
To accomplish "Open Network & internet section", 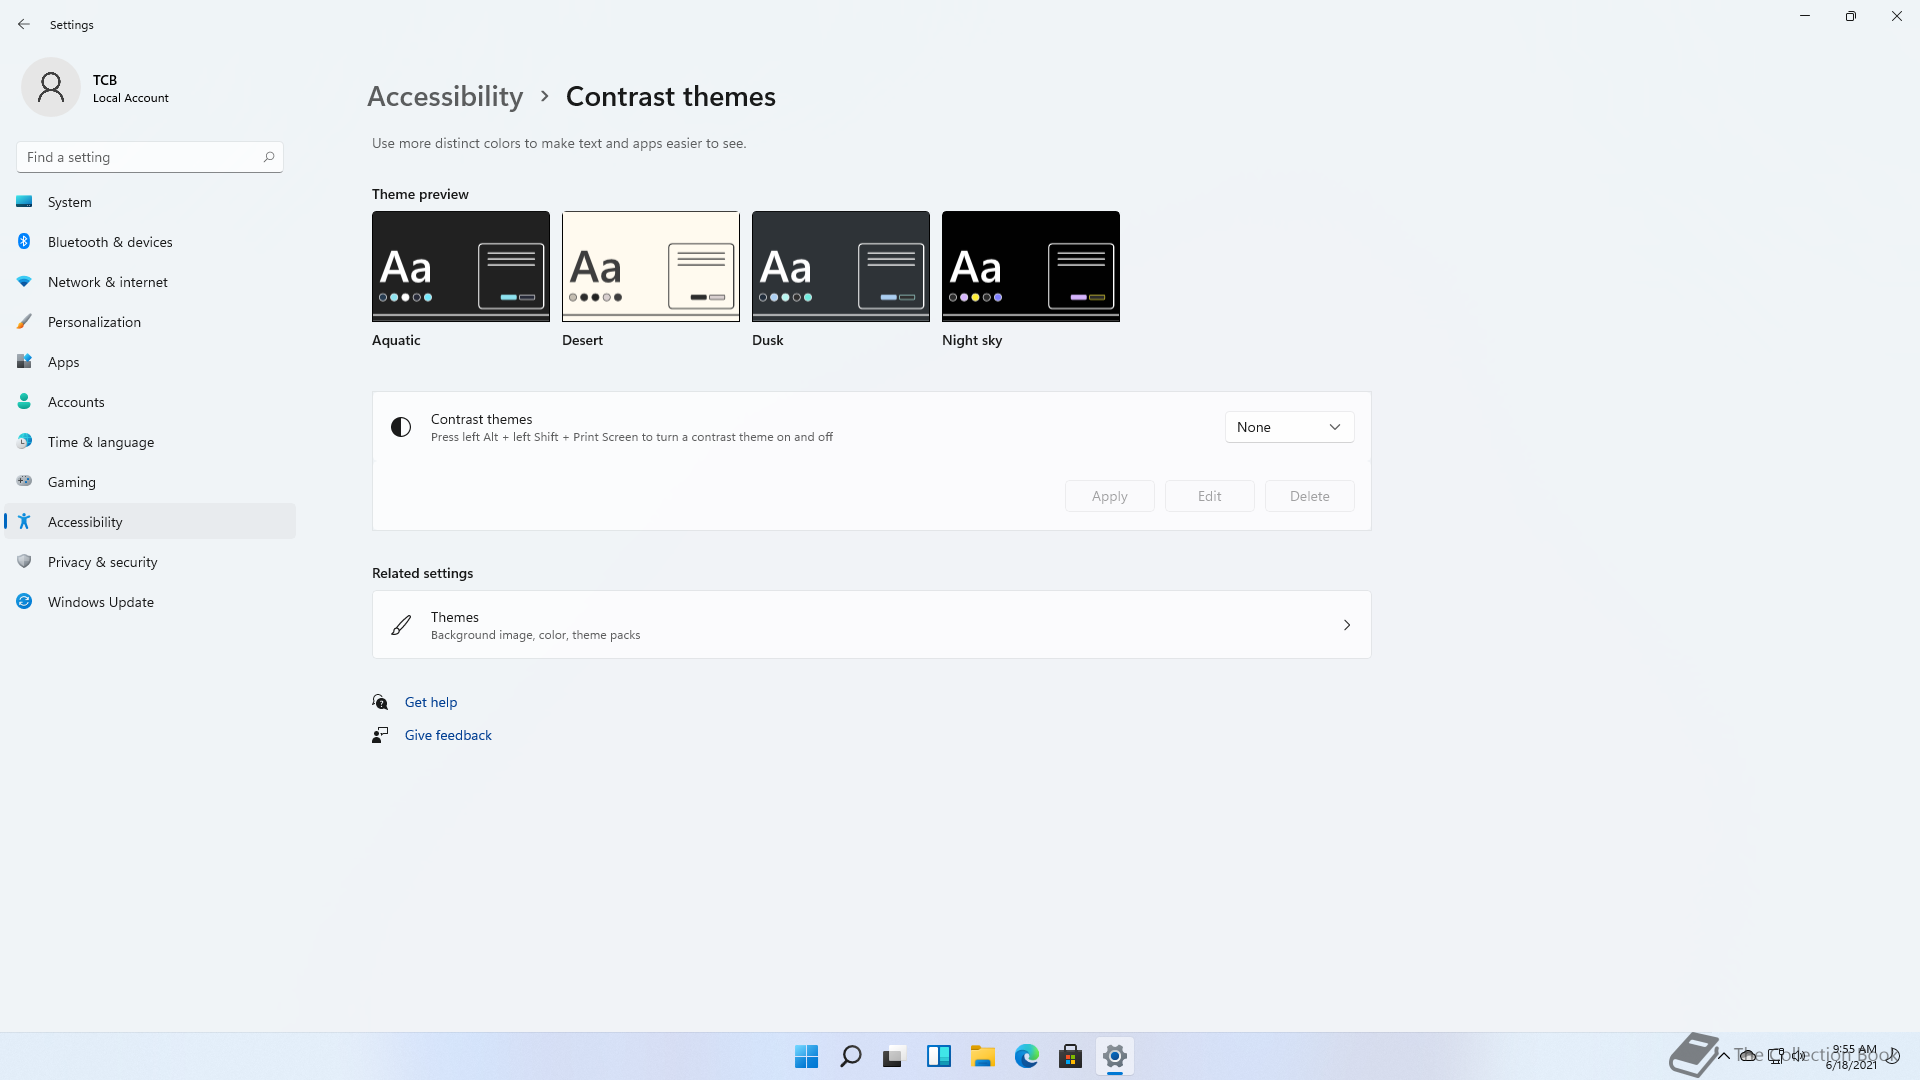I will 150,282.
